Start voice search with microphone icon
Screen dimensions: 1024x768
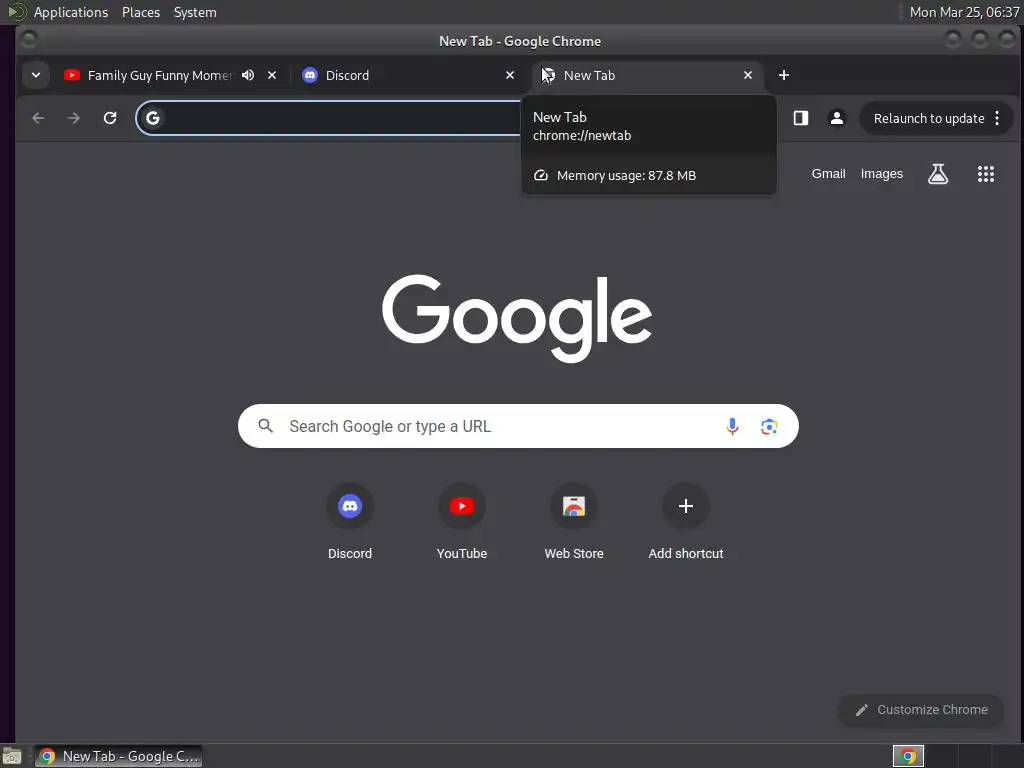732,426
